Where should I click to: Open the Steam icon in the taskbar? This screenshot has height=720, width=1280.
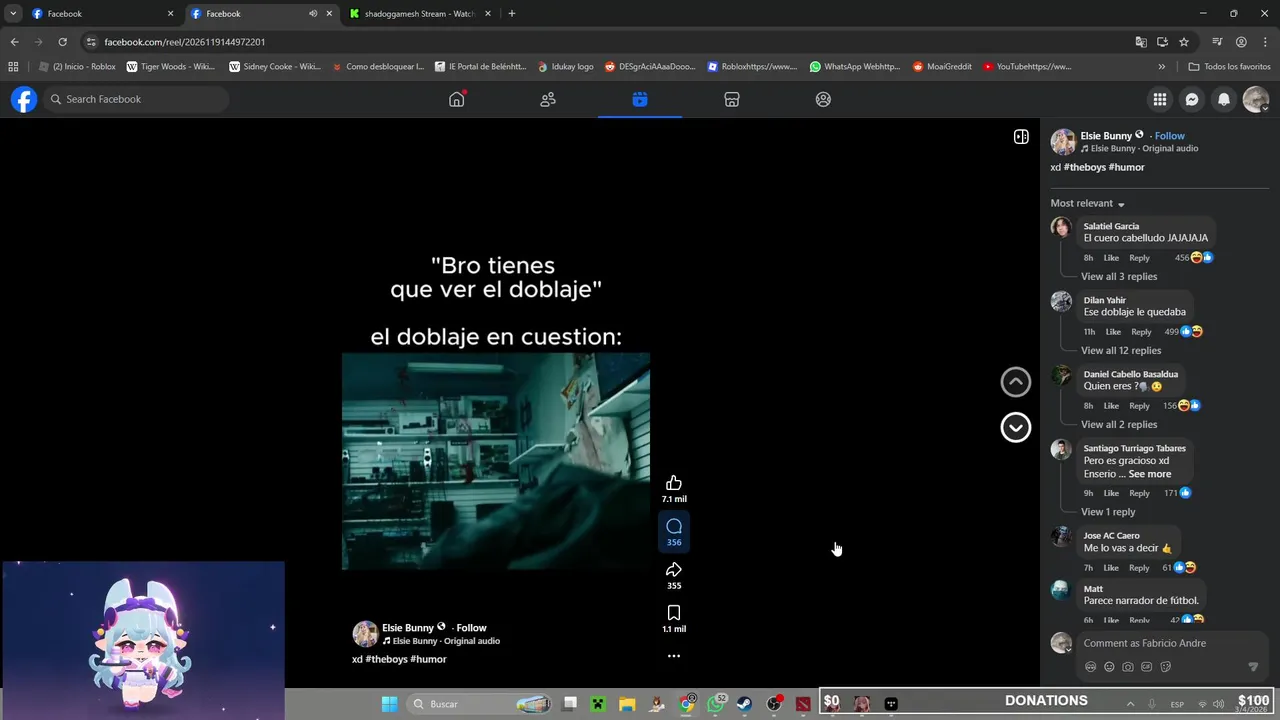click(x=745, y=704)
